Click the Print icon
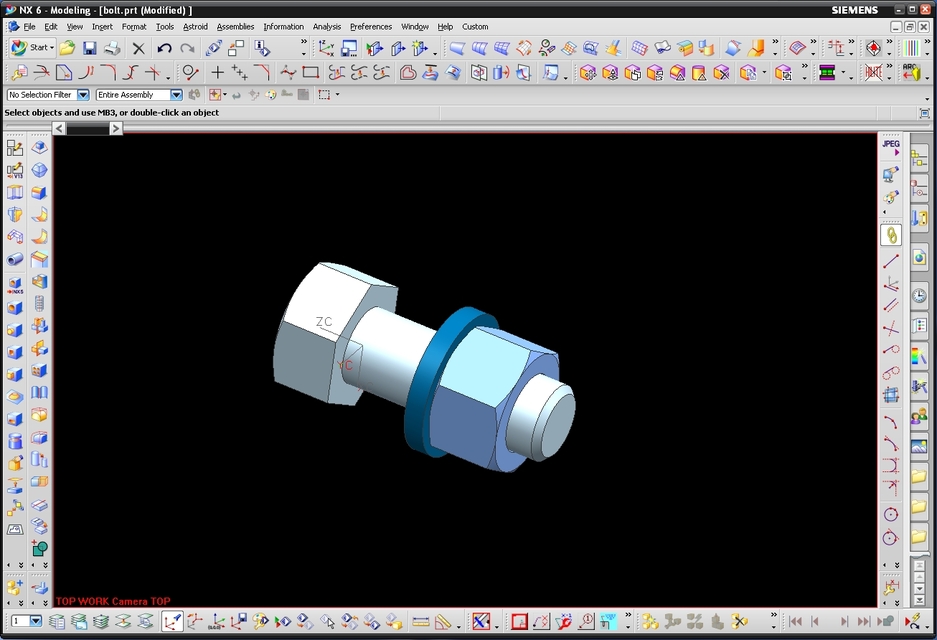Viewport: 937px width, 640px height. click(x=112, y=48)
